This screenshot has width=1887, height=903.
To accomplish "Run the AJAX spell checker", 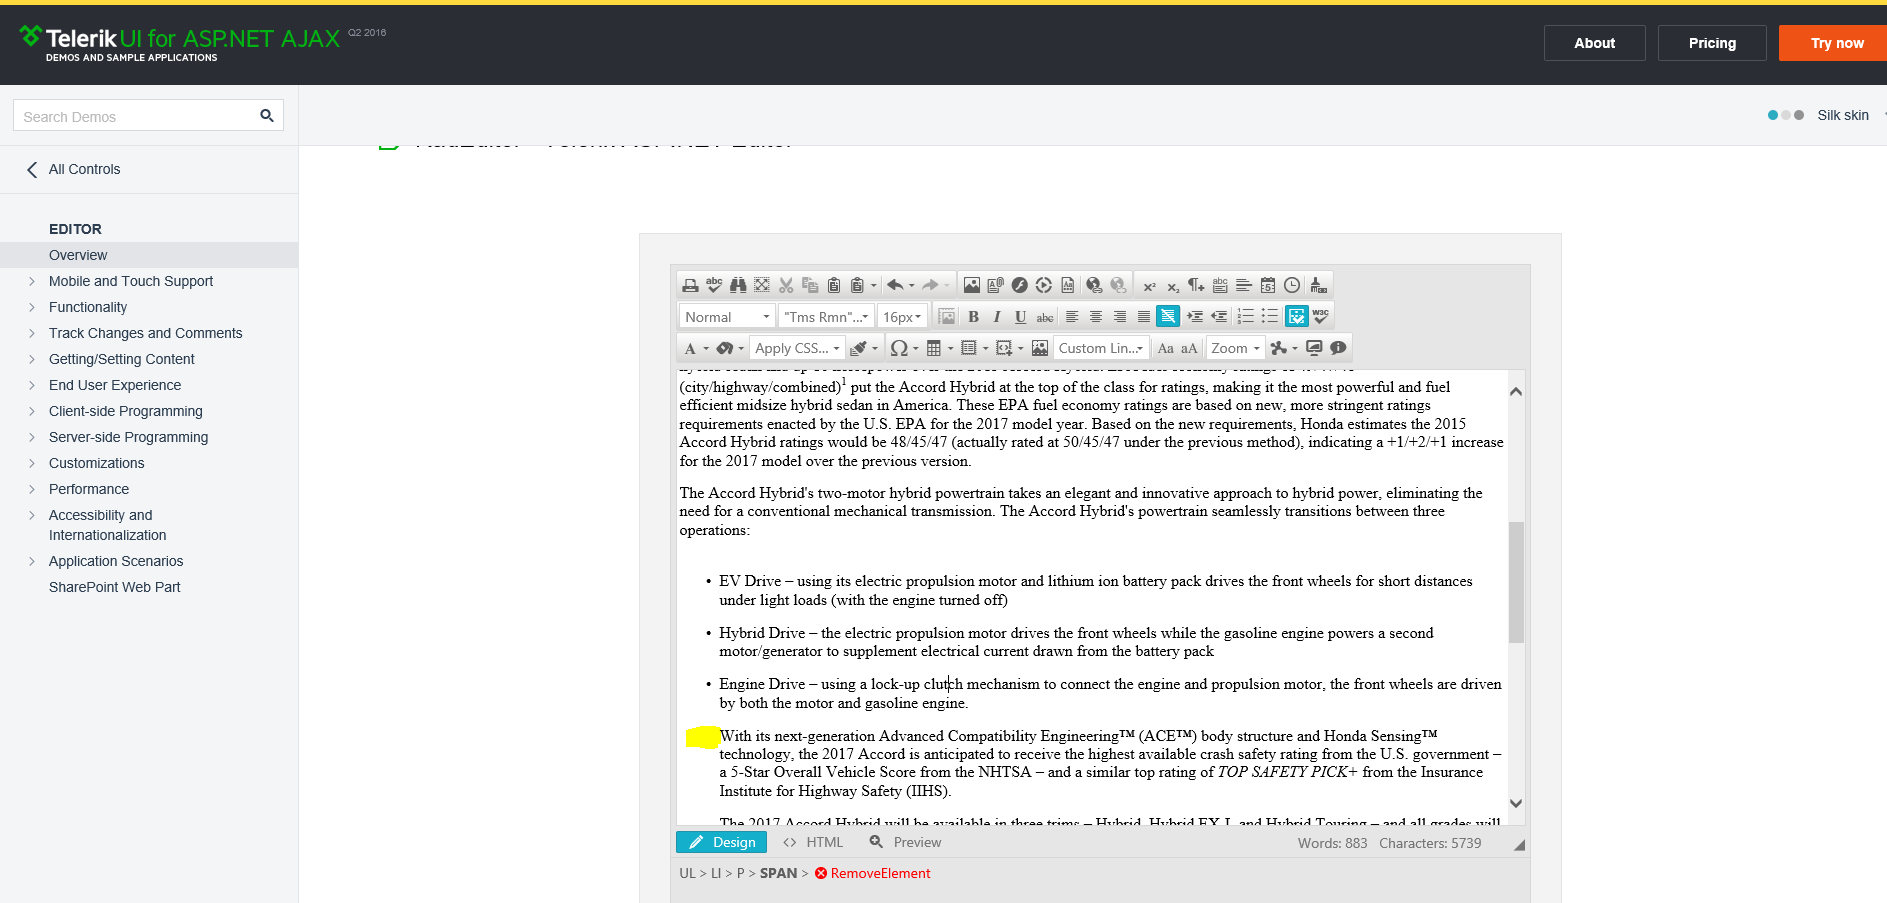I will coord(714,286).
